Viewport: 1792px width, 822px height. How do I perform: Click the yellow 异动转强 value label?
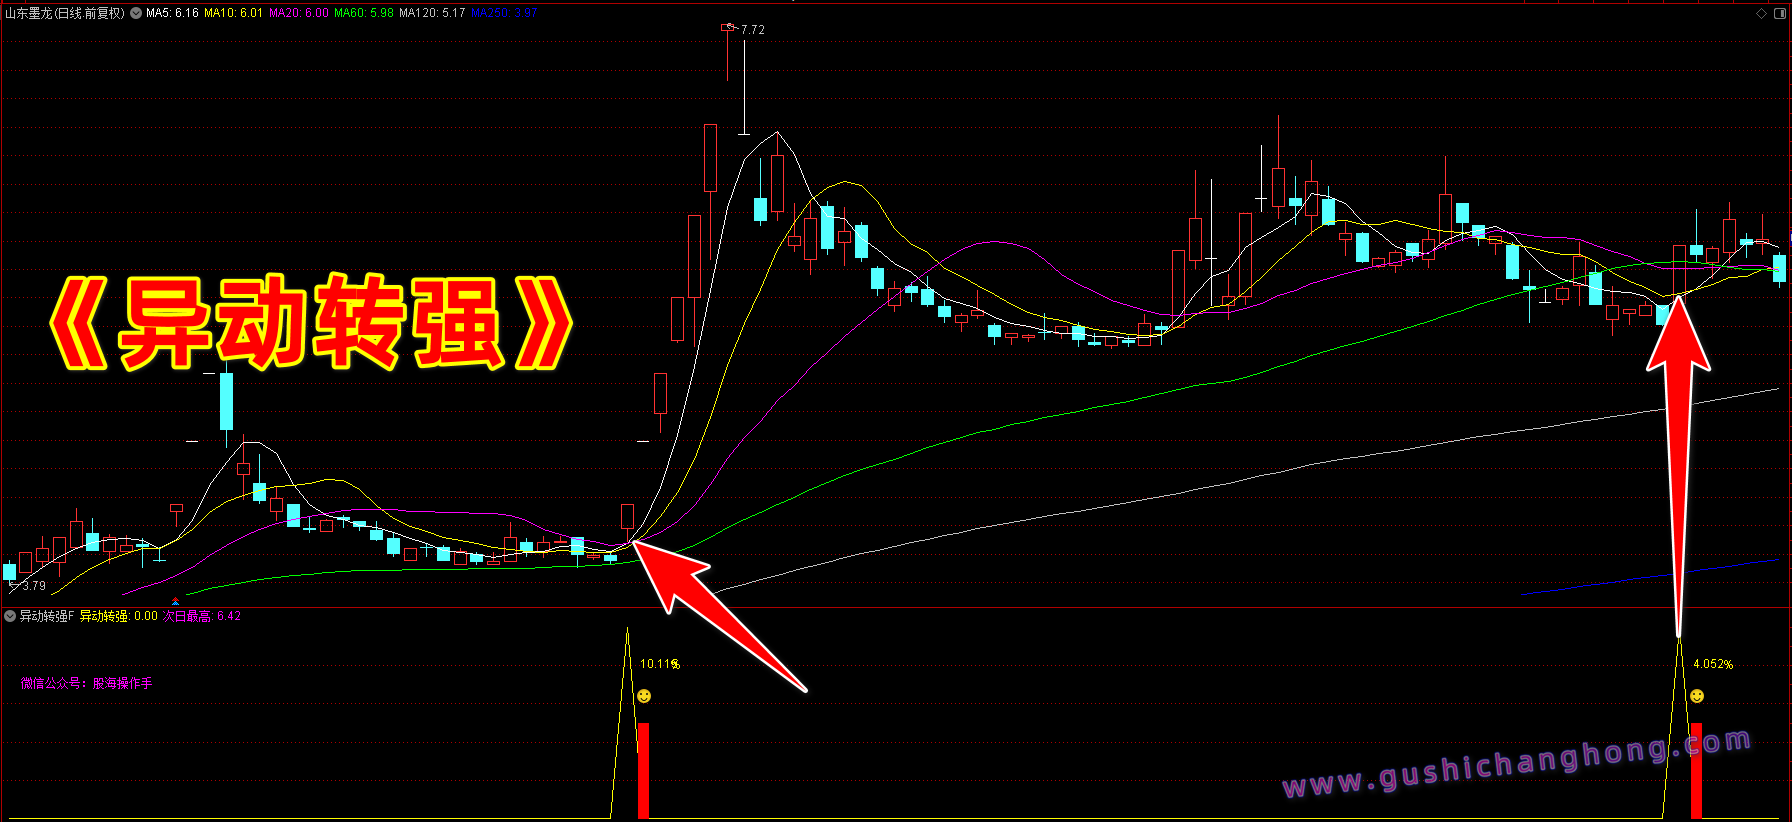click(118, 616)
